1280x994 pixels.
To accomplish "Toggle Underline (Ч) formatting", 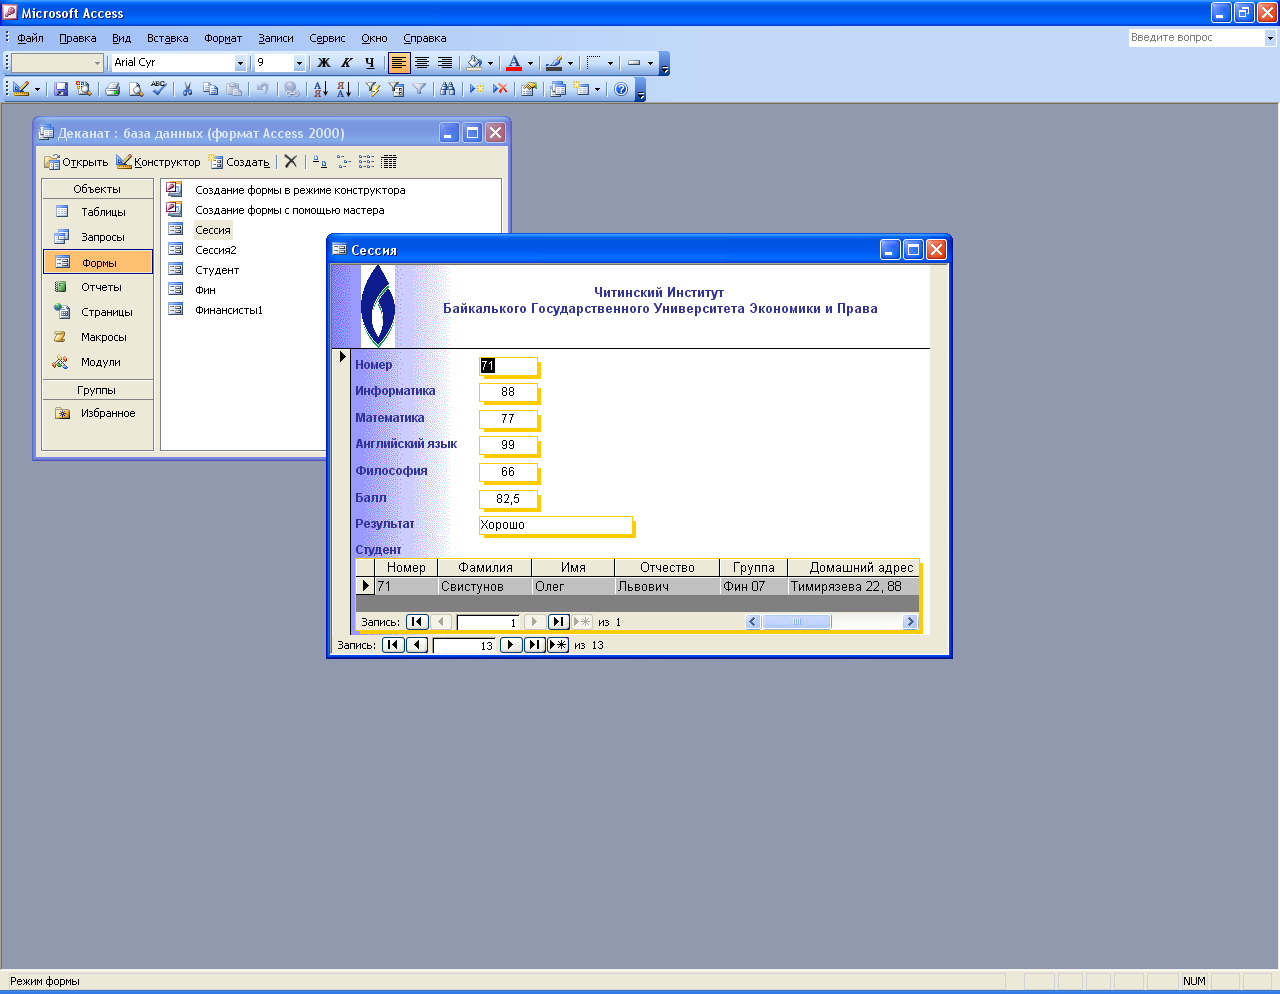I will [369, 62].
